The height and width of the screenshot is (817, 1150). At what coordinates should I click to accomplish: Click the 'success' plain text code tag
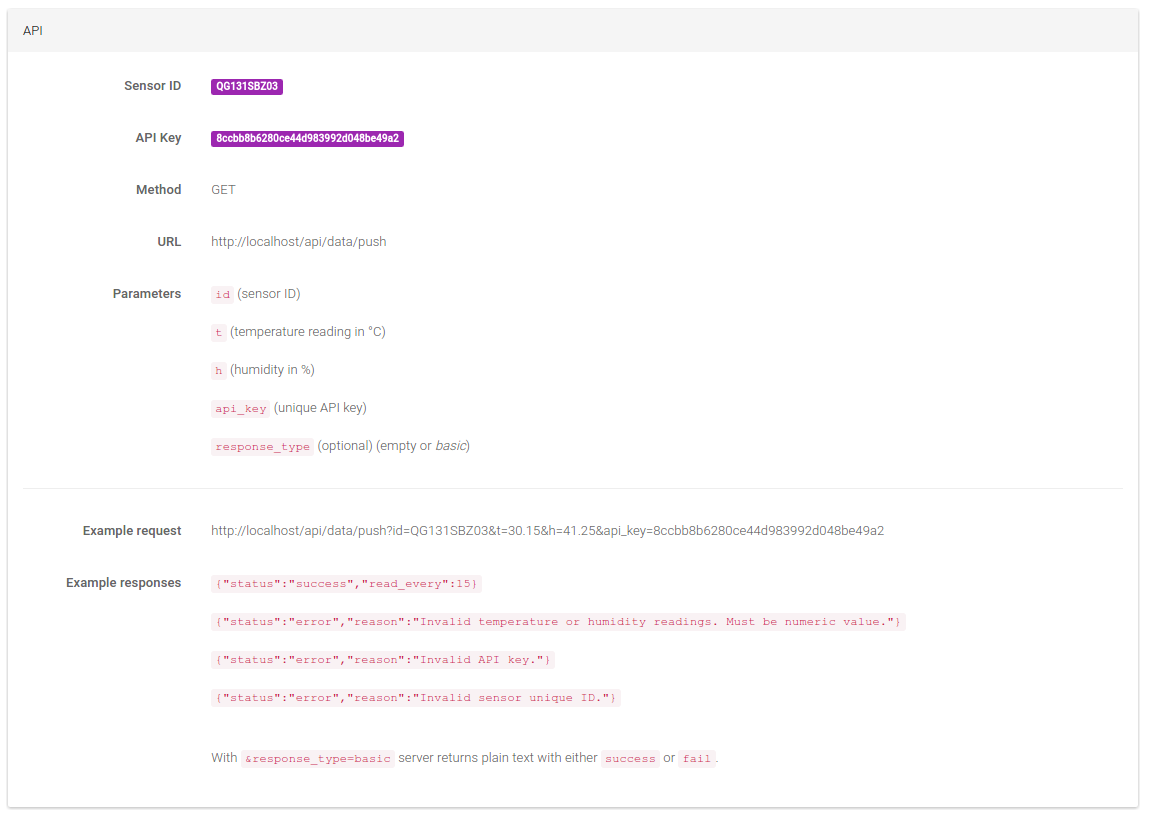630,759
